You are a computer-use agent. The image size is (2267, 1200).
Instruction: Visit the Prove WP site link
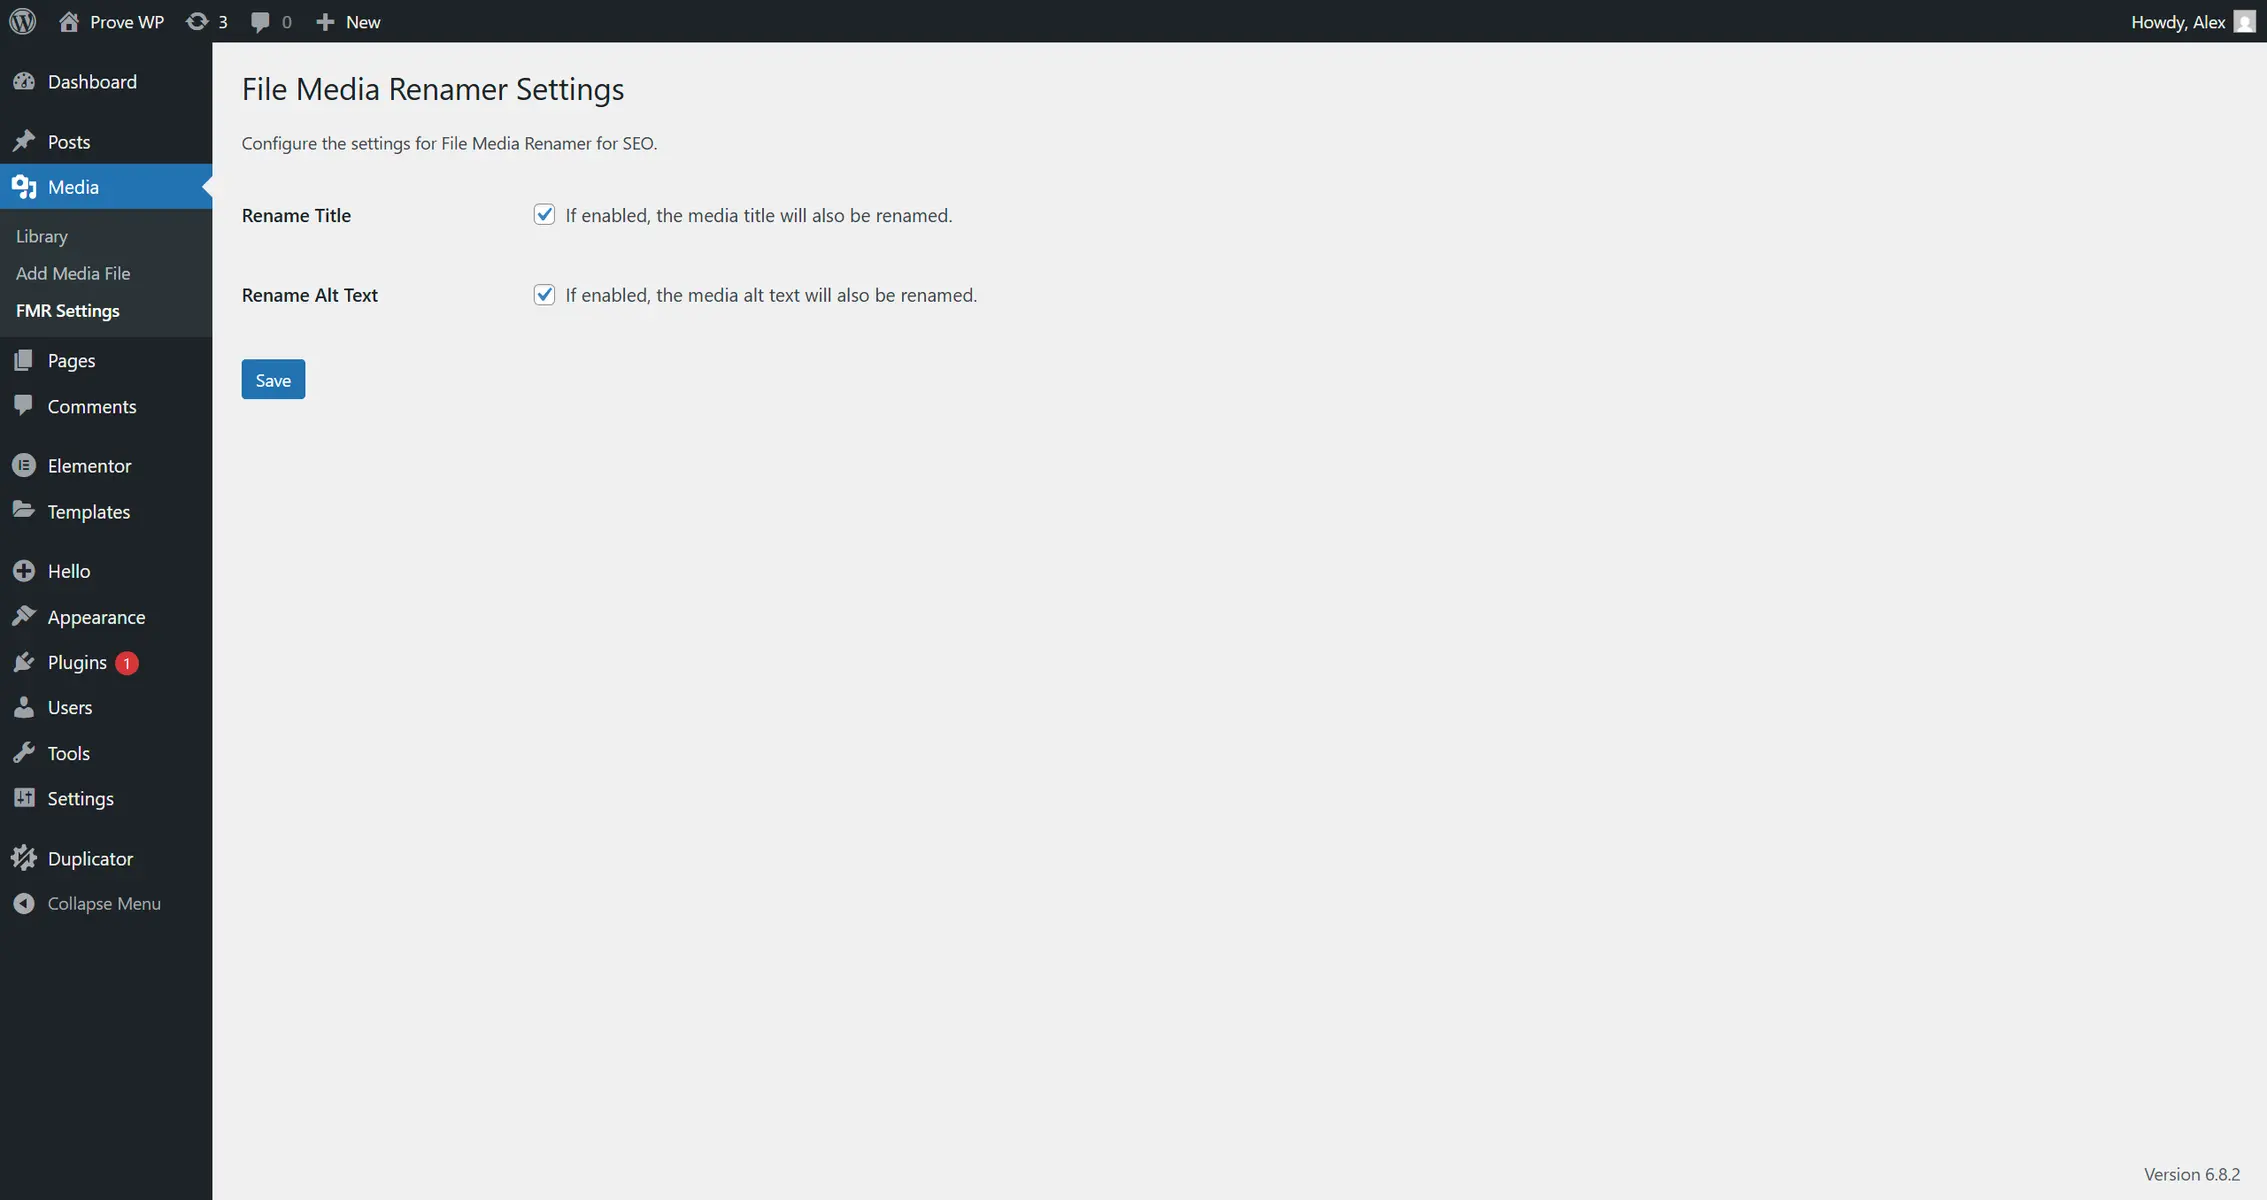point(110,21)
